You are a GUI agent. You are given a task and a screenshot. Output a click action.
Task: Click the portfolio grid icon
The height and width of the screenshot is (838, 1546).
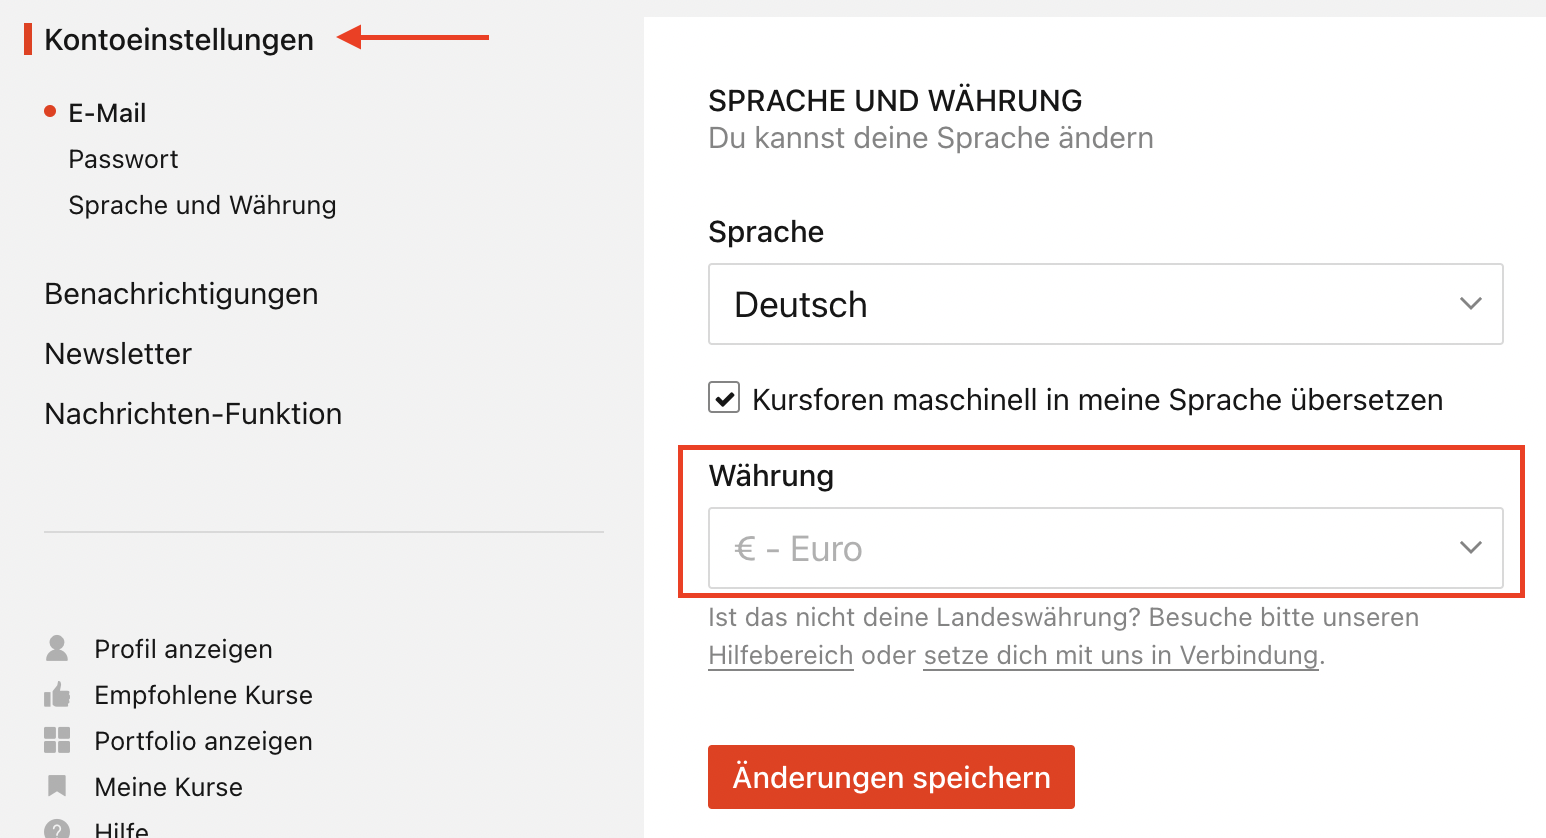click(x=57, y=740)
